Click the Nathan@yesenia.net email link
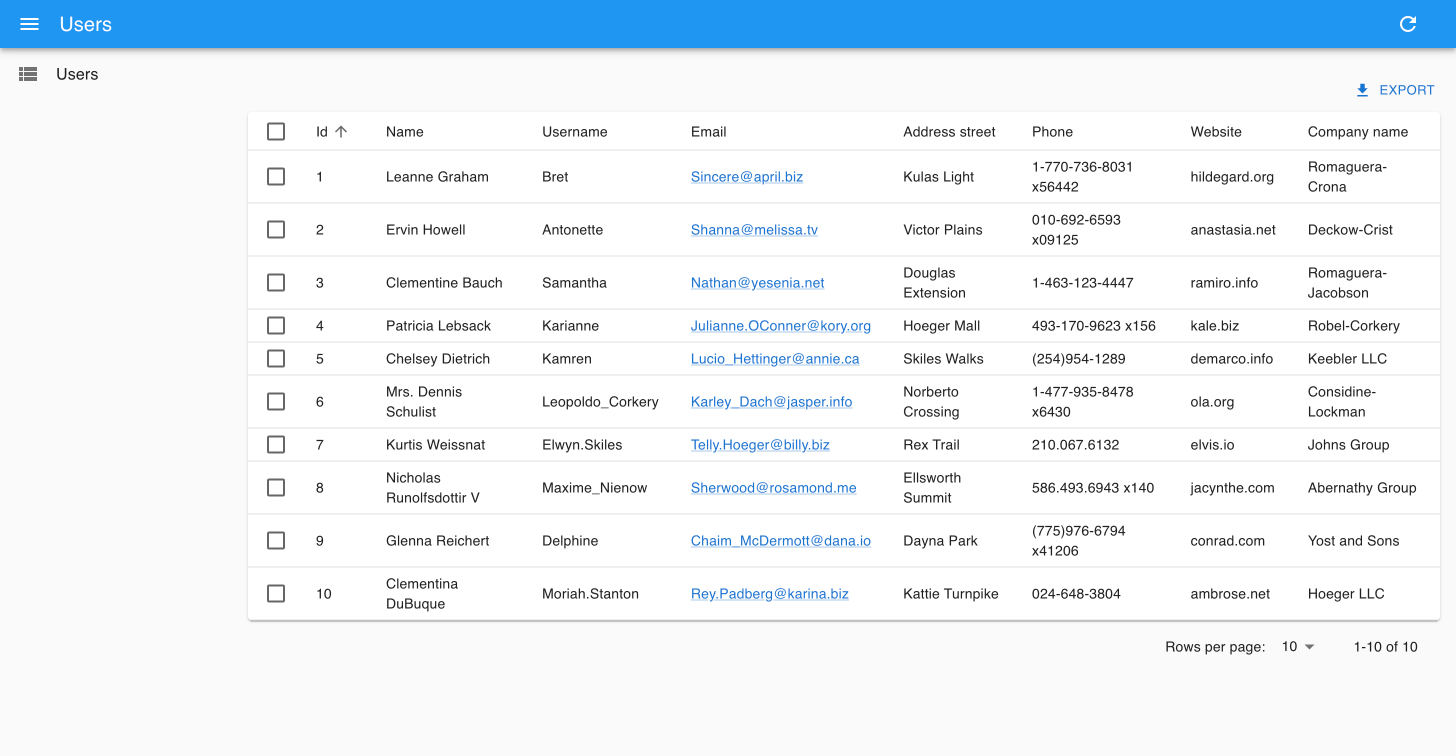 (x=758, y=282)
